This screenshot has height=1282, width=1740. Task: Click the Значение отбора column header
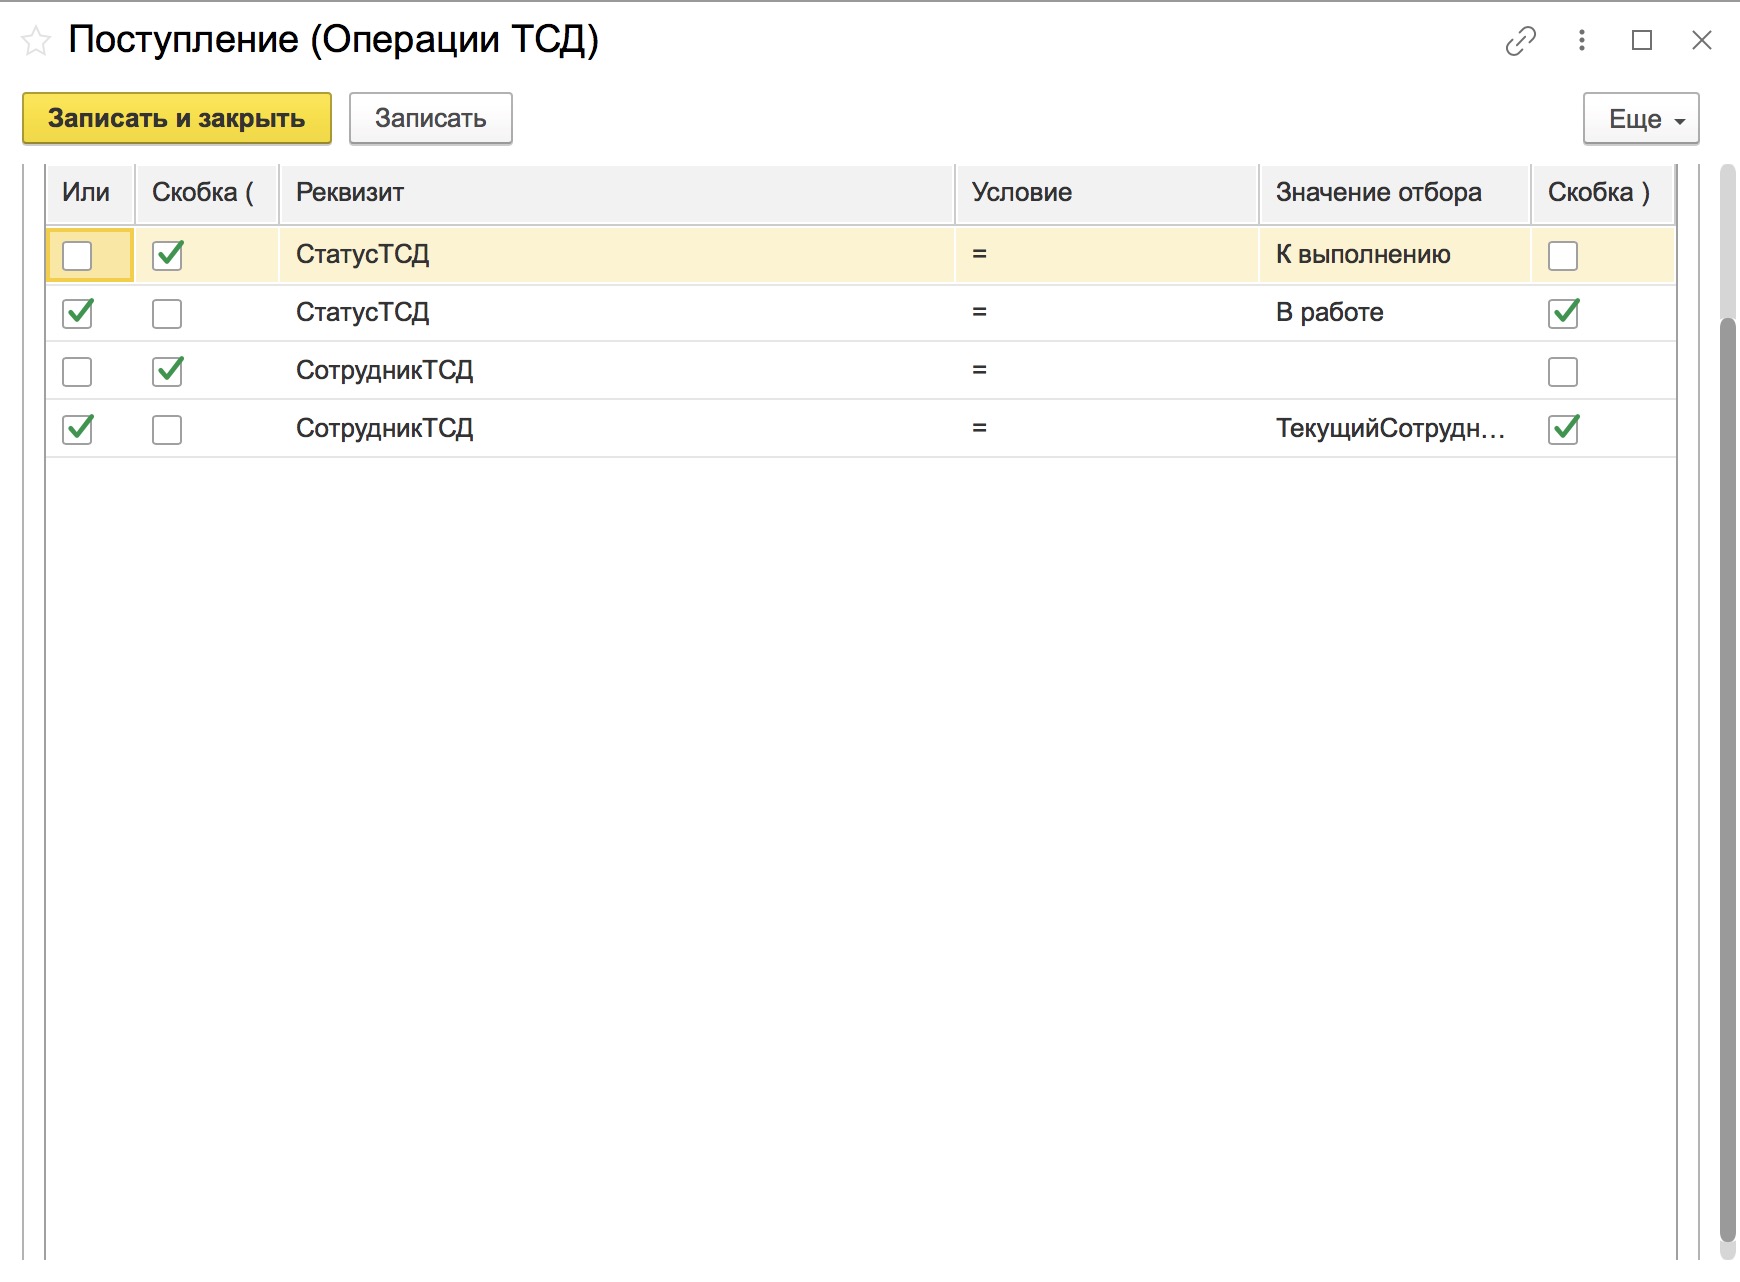click(x=1395, y=192)
